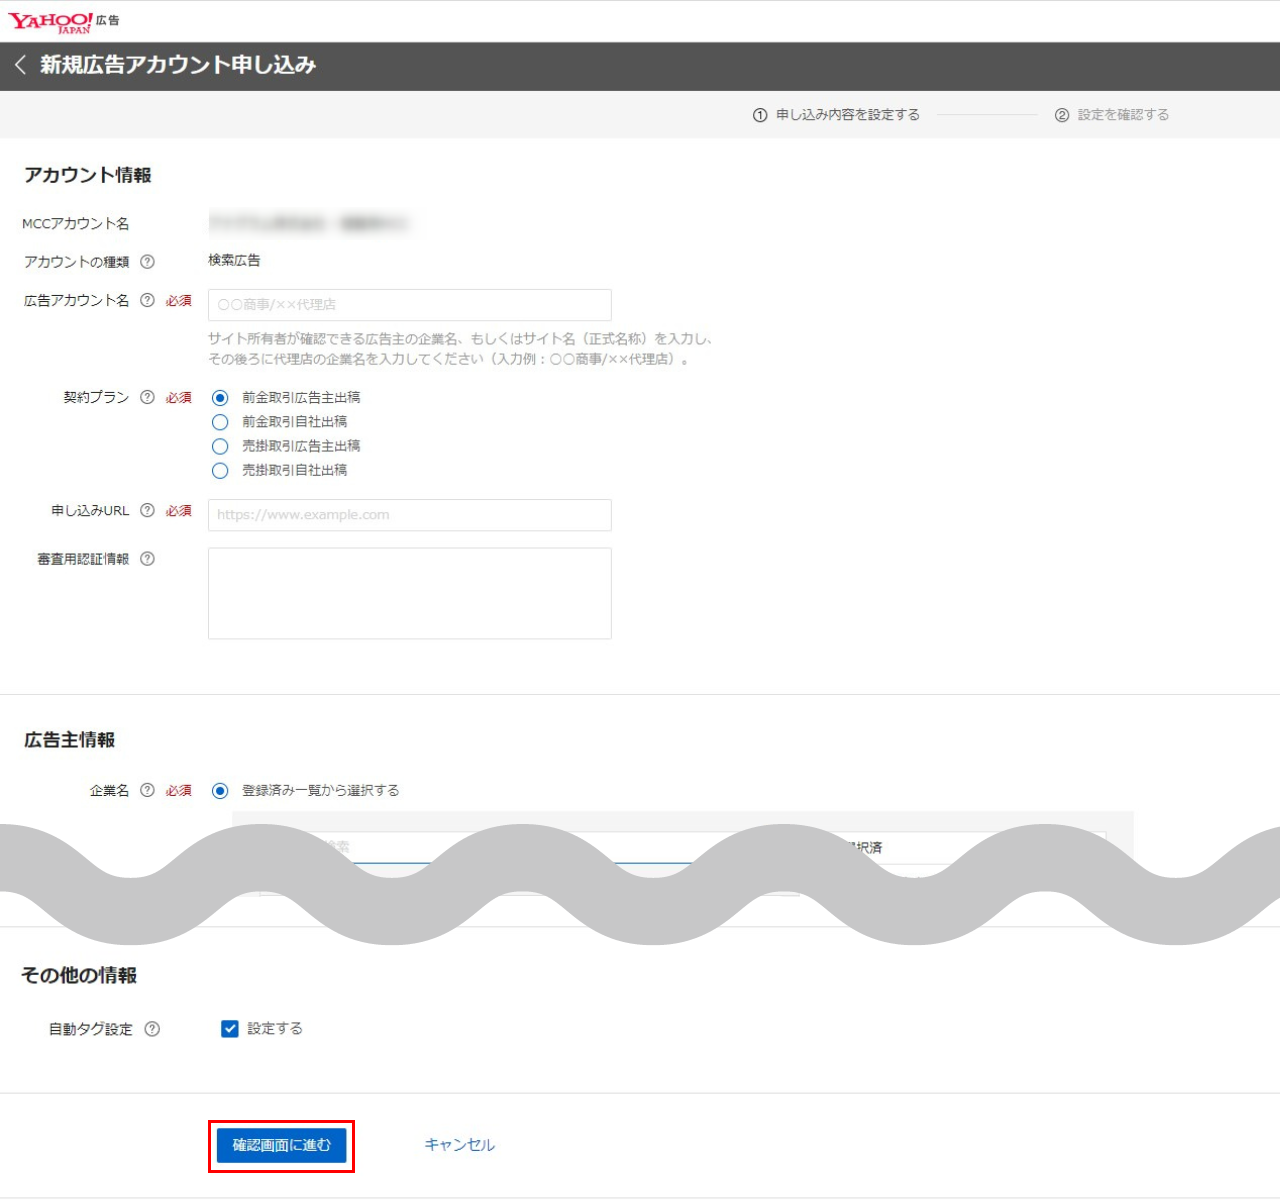Select 前金取引広告主出稿 radio option
This screenshot has width=1280, height=1200.
click(x=220, y=398)
